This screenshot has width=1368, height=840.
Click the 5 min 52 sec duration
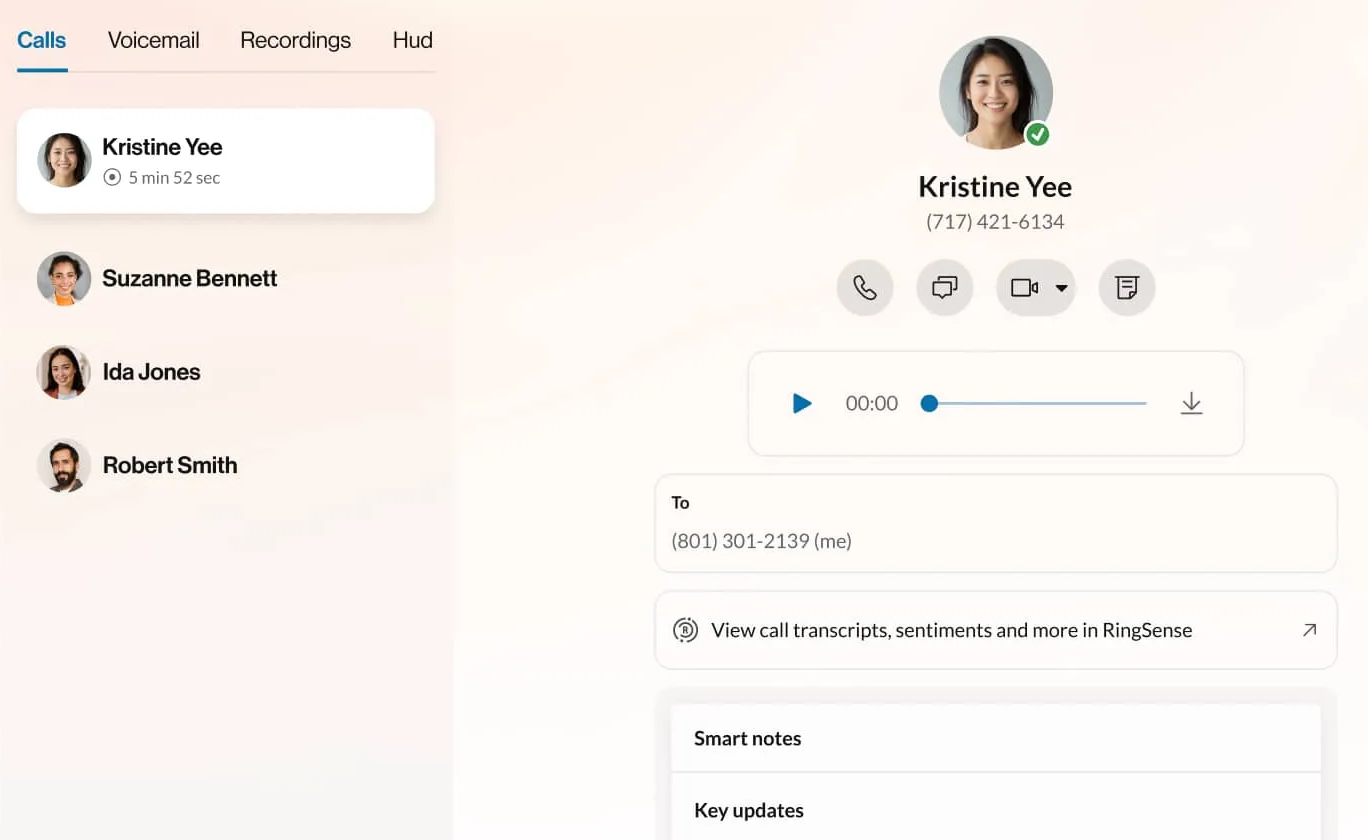[174, 178]
